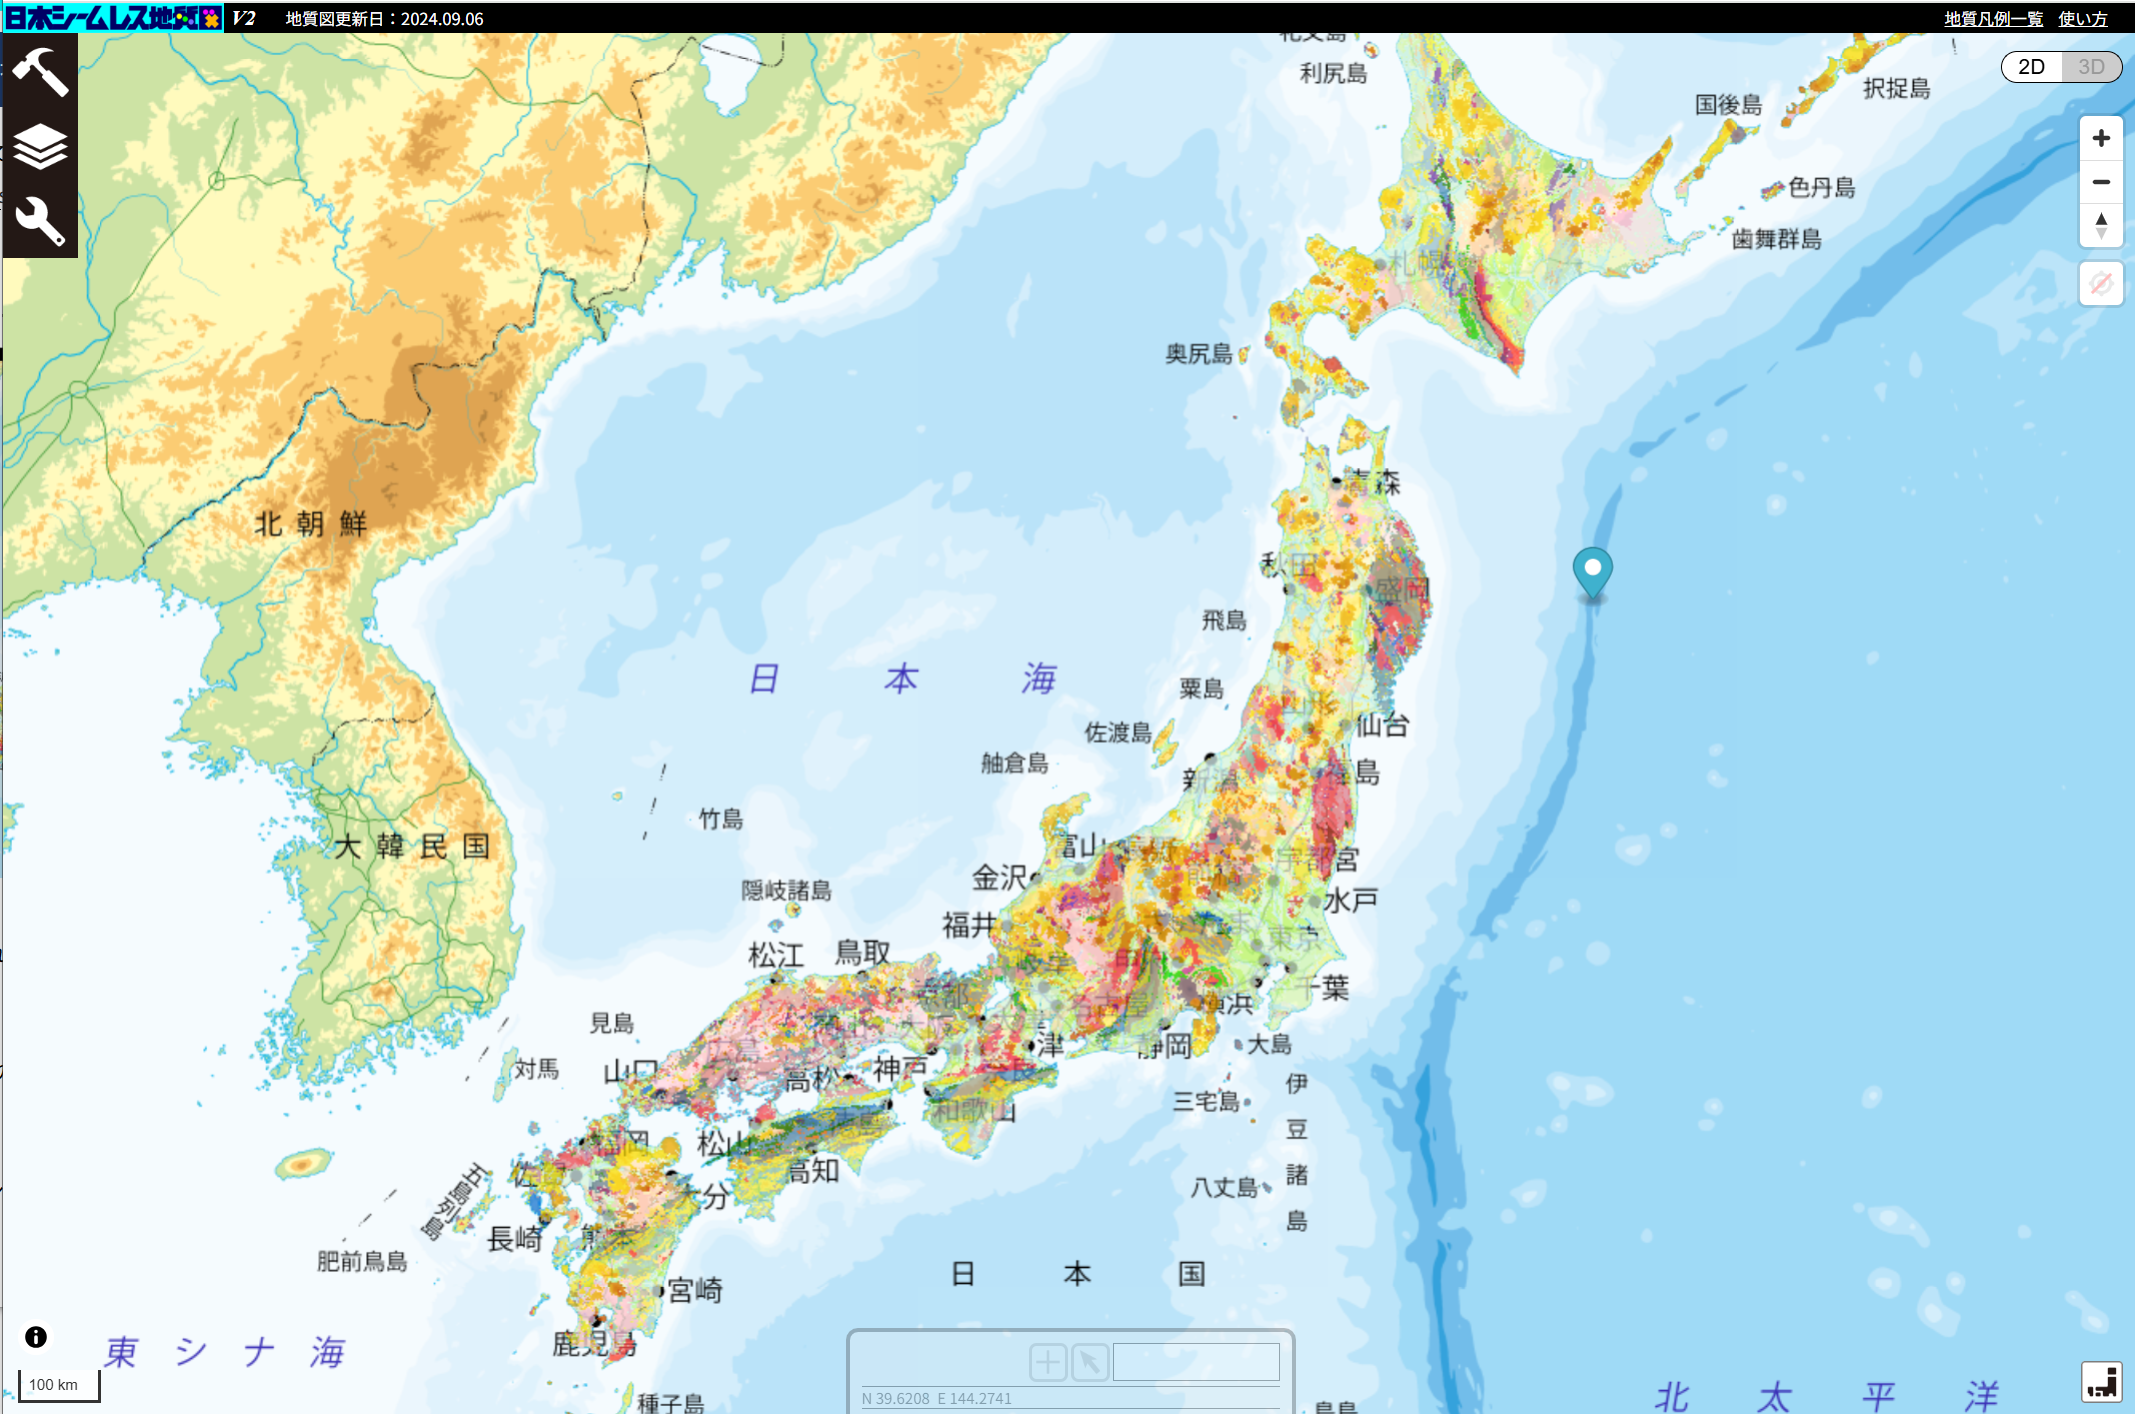Viewport: 2135px width, 1414px height.
Task: Select the 2D view mode
Action: pos(2031,67)
